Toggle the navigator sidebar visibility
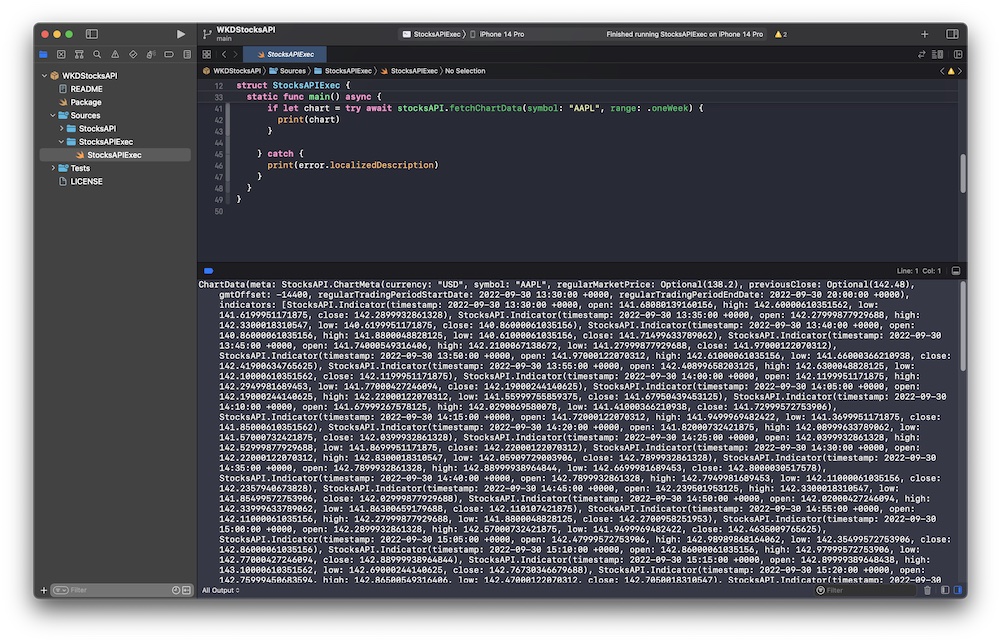The image size is (1001, 643). pyautogui.click(x=92, y=34)
